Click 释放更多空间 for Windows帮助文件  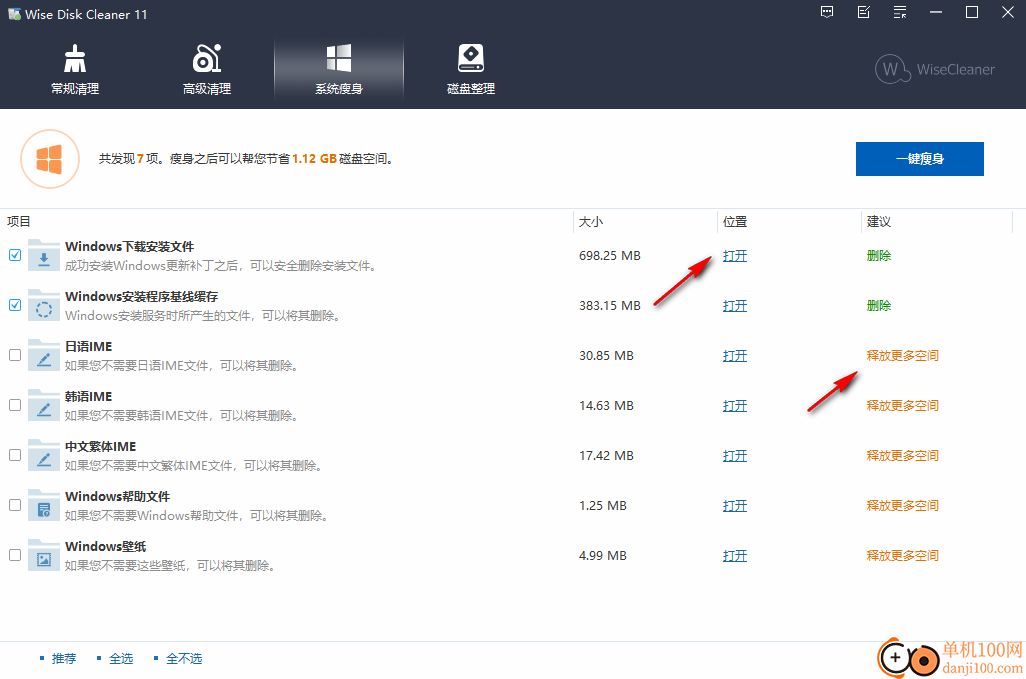coord(902,506)
